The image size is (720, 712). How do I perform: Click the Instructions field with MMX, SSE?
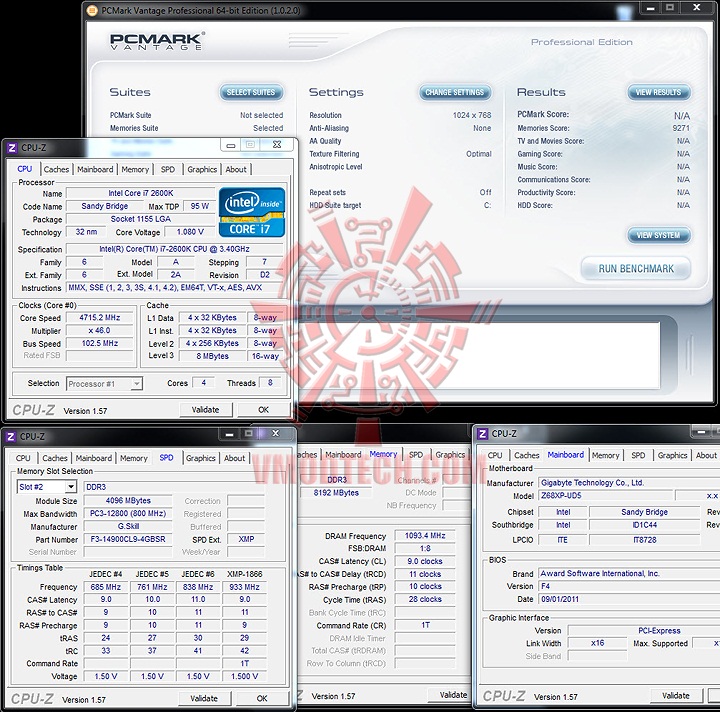pyautogui.click(x=174, y=287)
